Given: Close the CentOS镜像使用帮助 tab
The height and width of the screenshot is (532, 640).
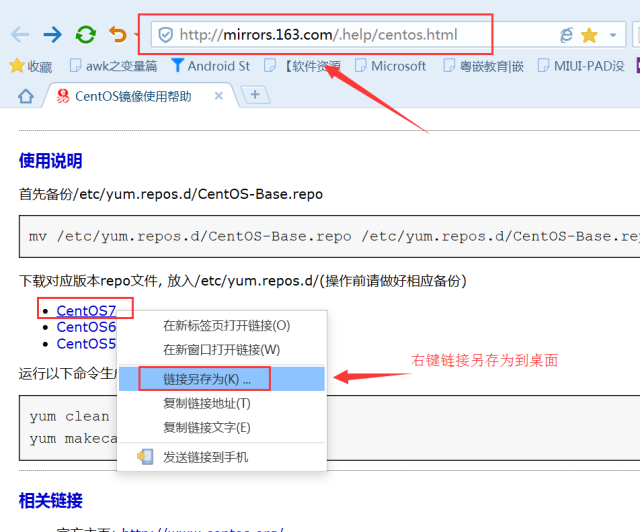Looking at the screenshot, I should pos(219,96).
